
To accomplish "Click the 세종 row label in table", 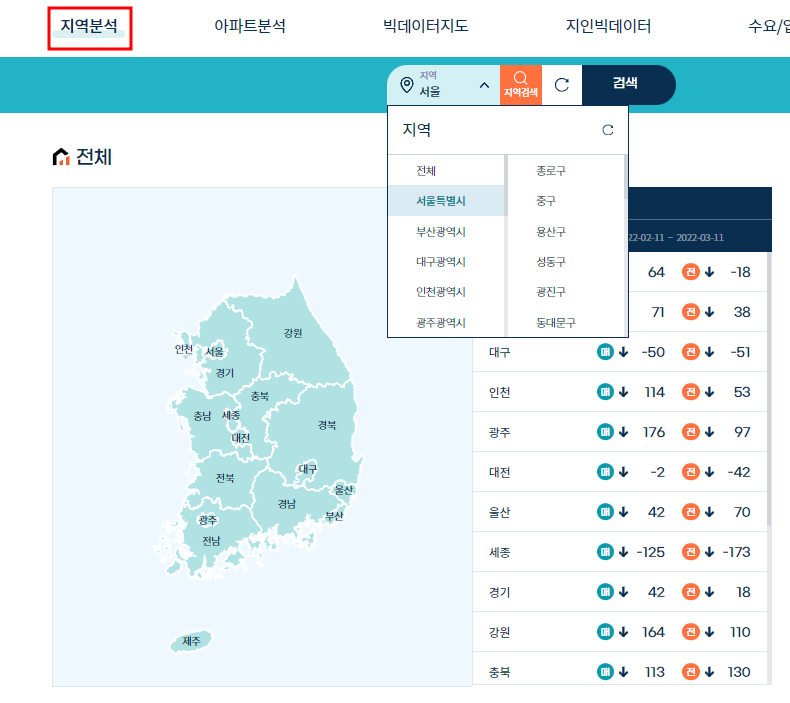I will (500, 552).
